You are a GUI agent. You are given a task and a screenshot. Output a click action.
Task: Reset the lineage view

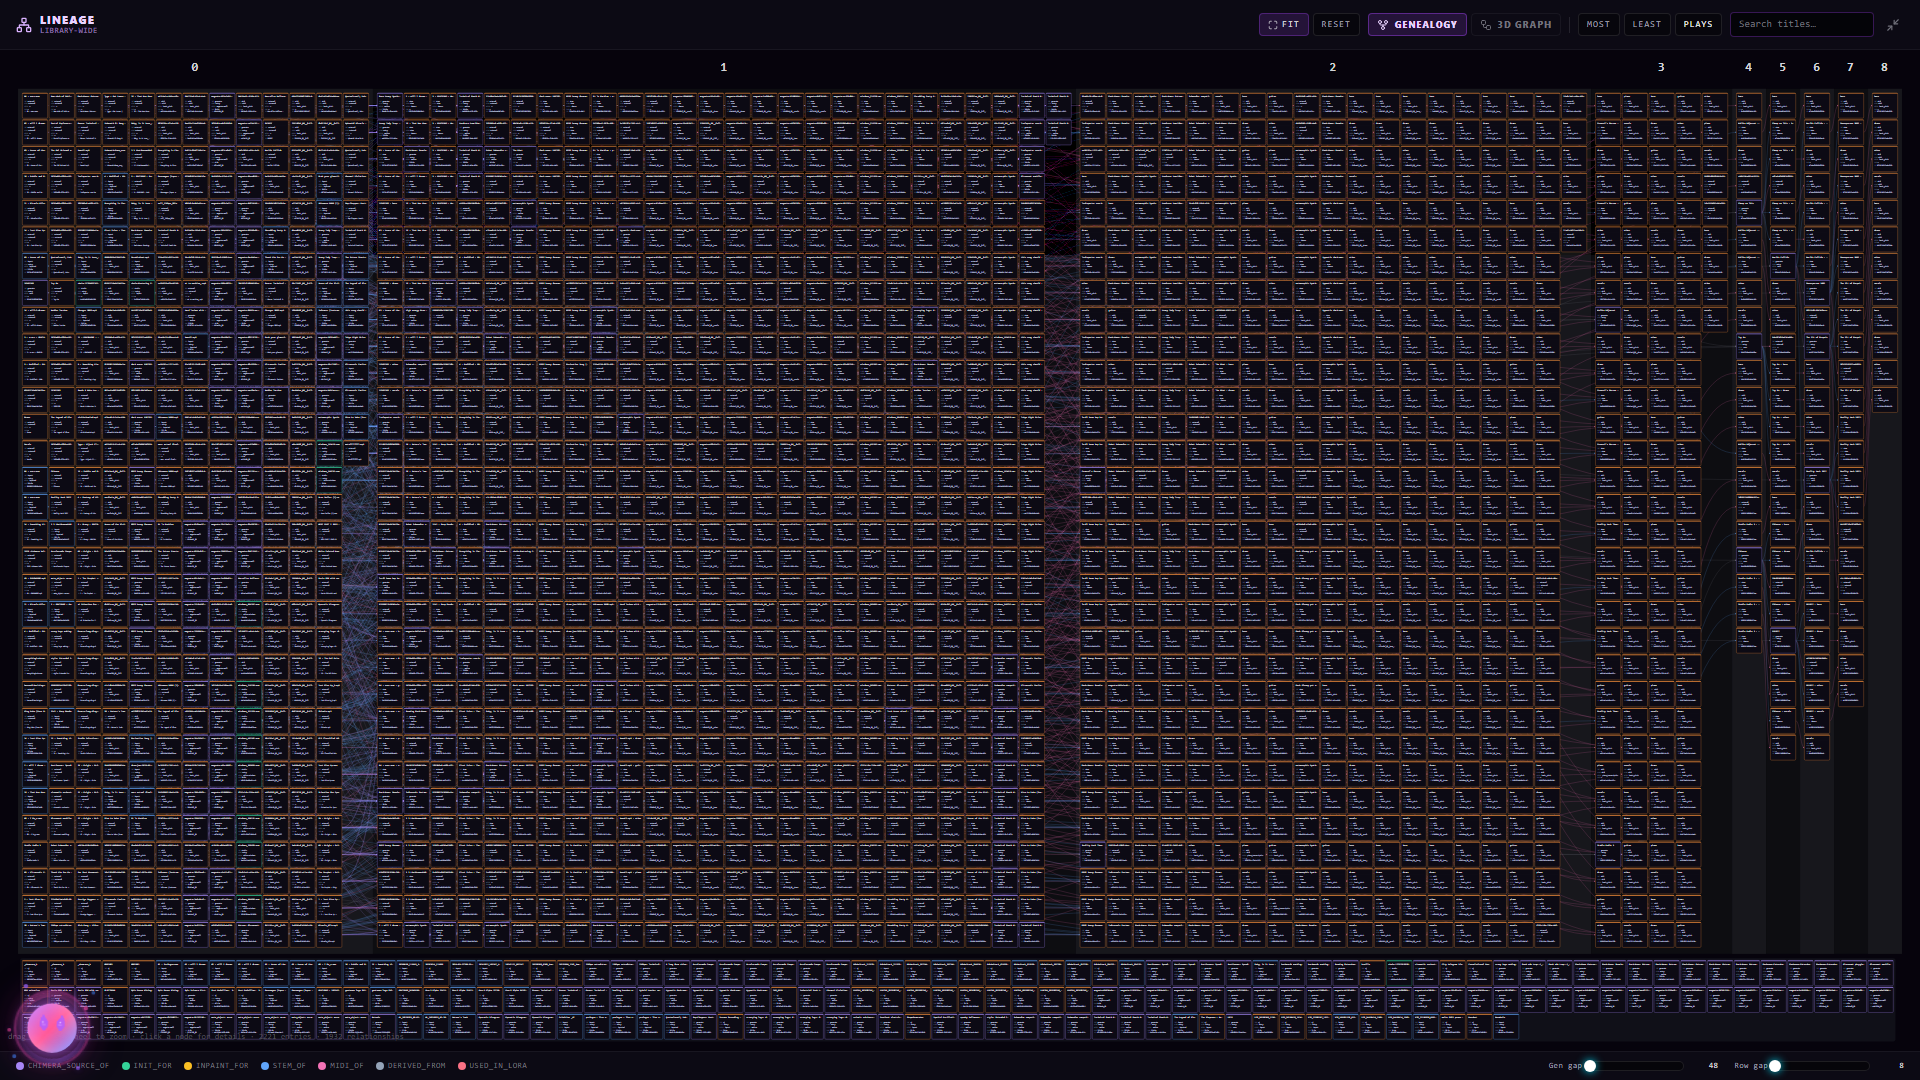[x=1336, y=24]
